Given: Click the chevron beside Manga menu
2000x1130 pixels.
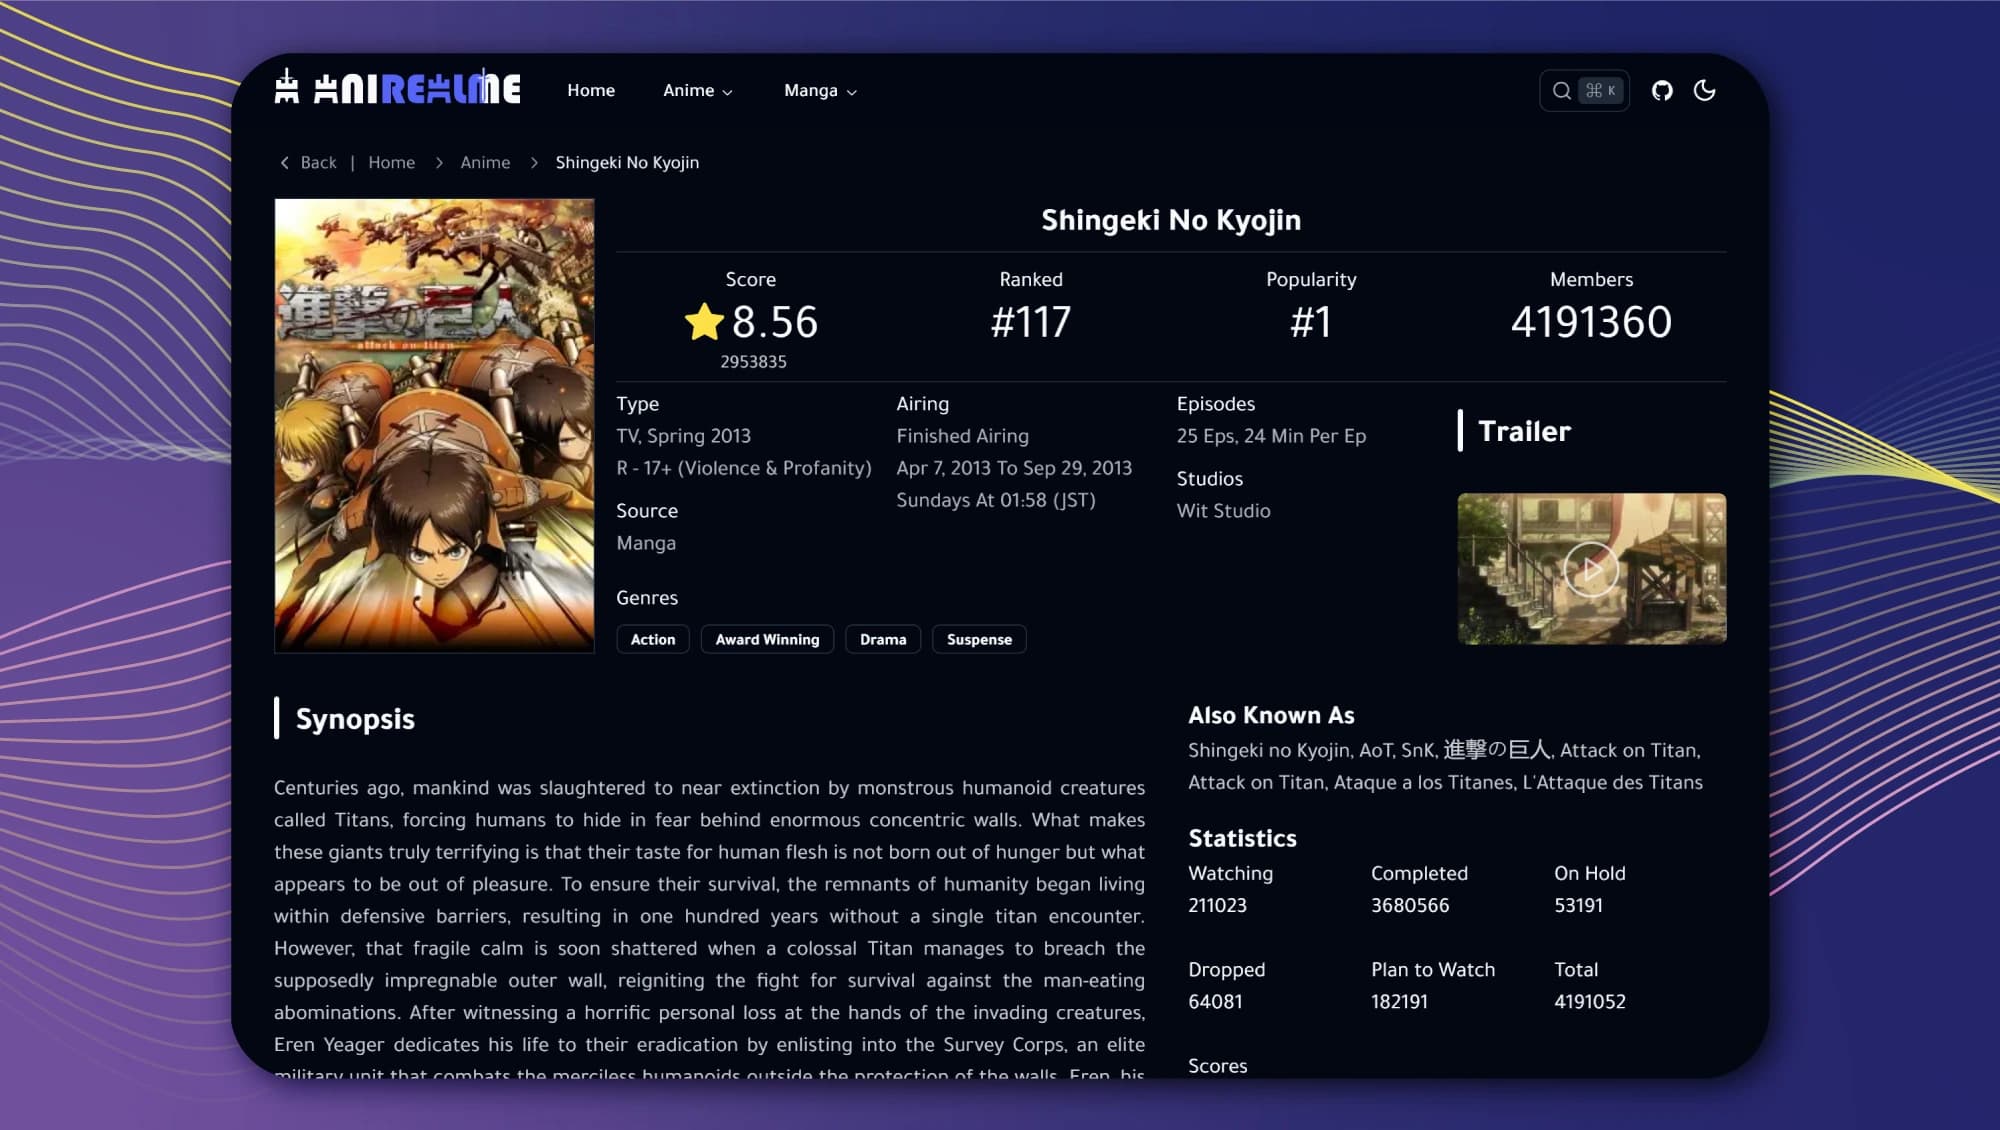Looking at the screenshot, I should [852, 92].
